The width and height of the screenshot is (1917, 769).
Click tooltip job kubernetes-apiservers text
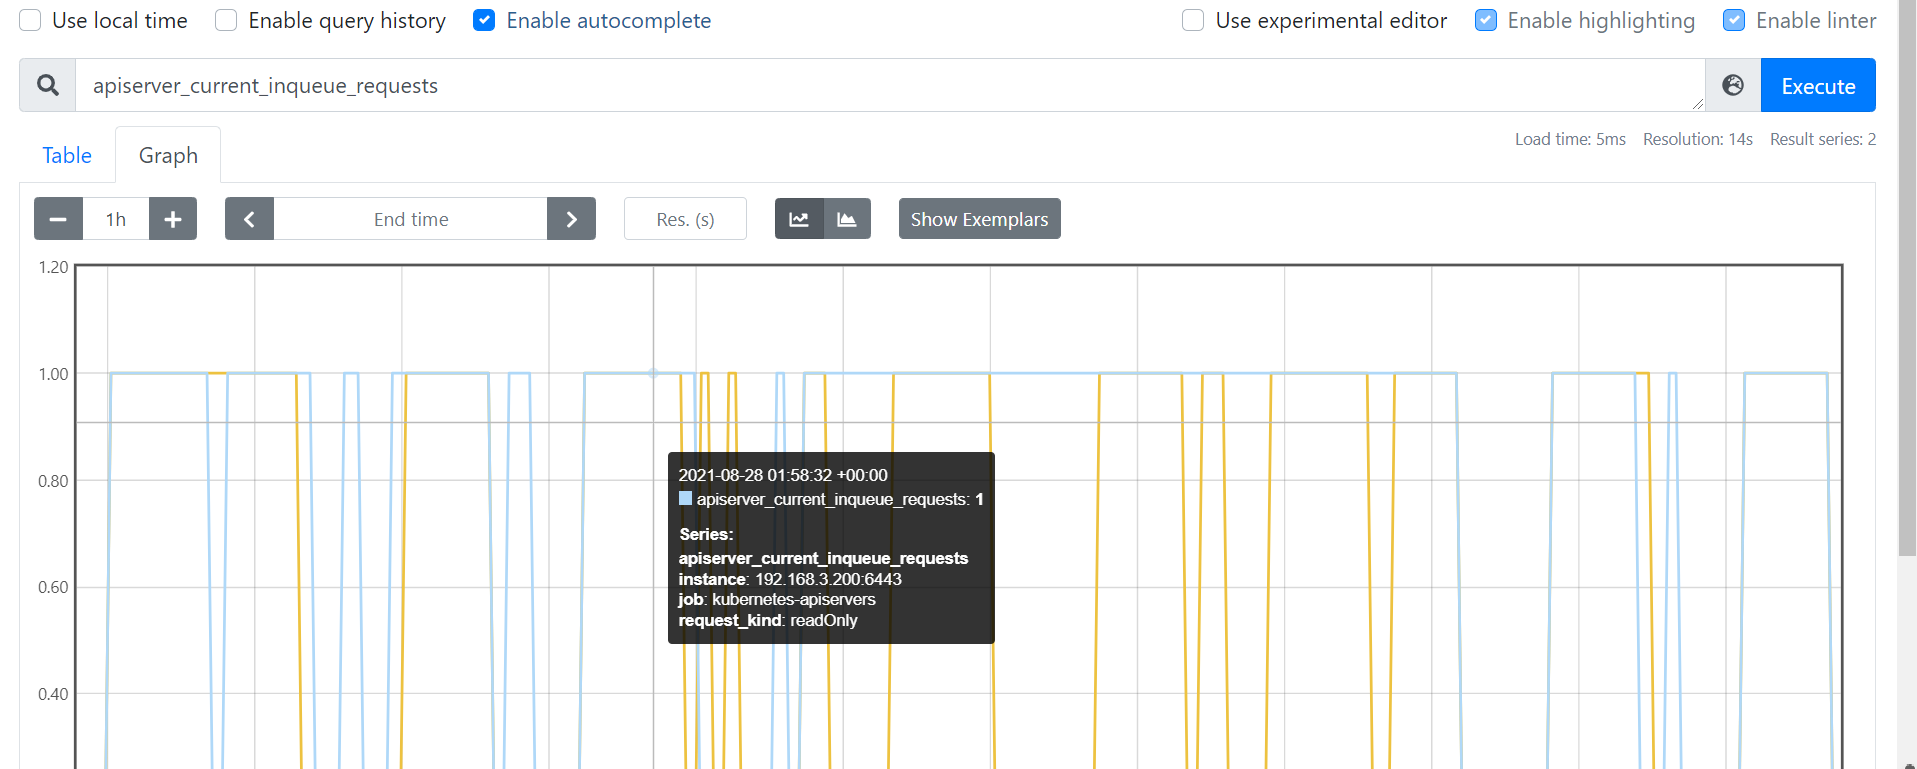777,599
